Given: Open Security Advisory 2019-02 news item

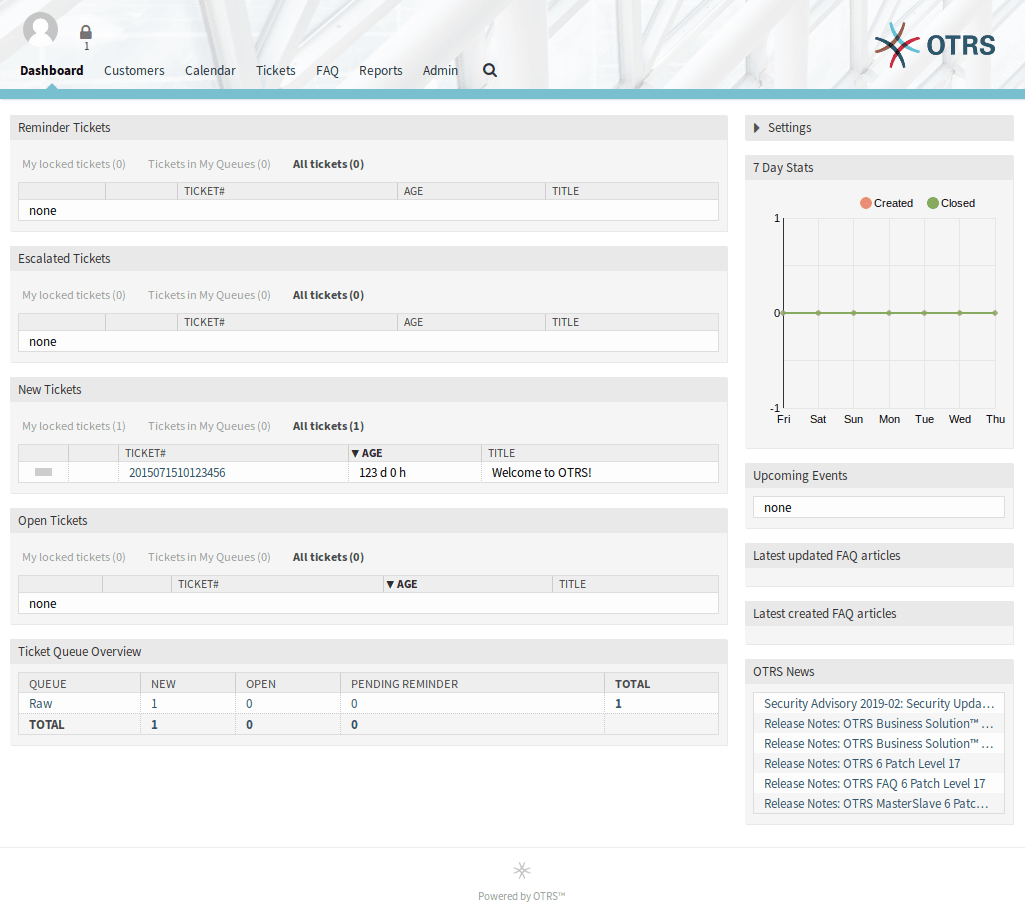Looking at the screenshot, I should (878, 704).
